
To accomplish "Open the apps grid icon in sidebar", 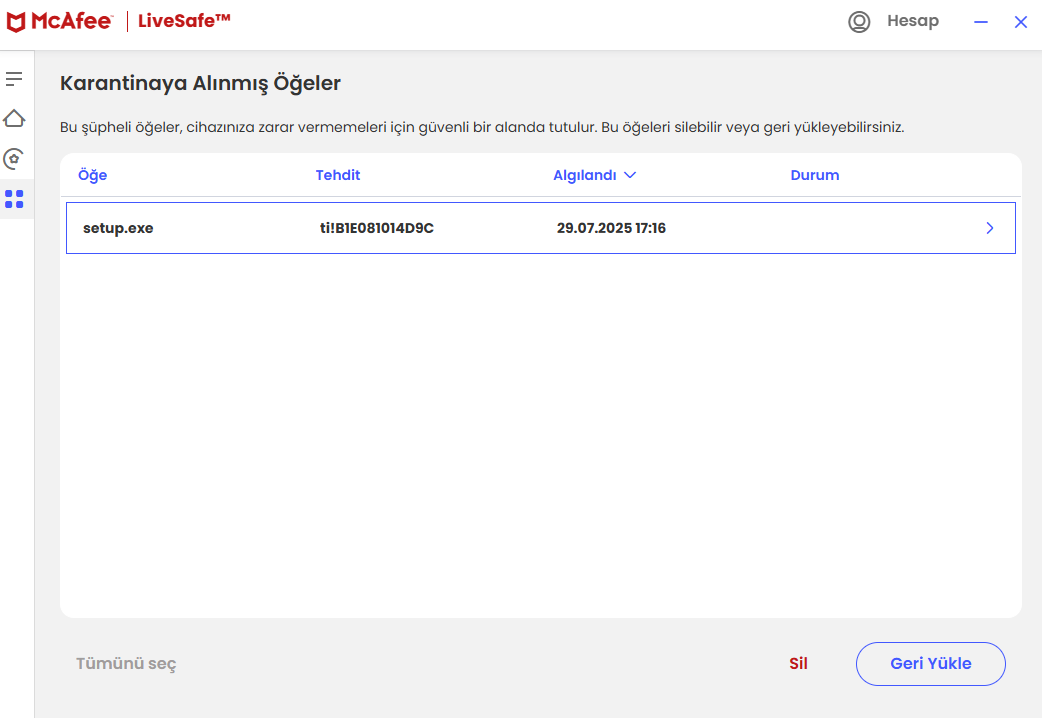I will tap(14, 199).
